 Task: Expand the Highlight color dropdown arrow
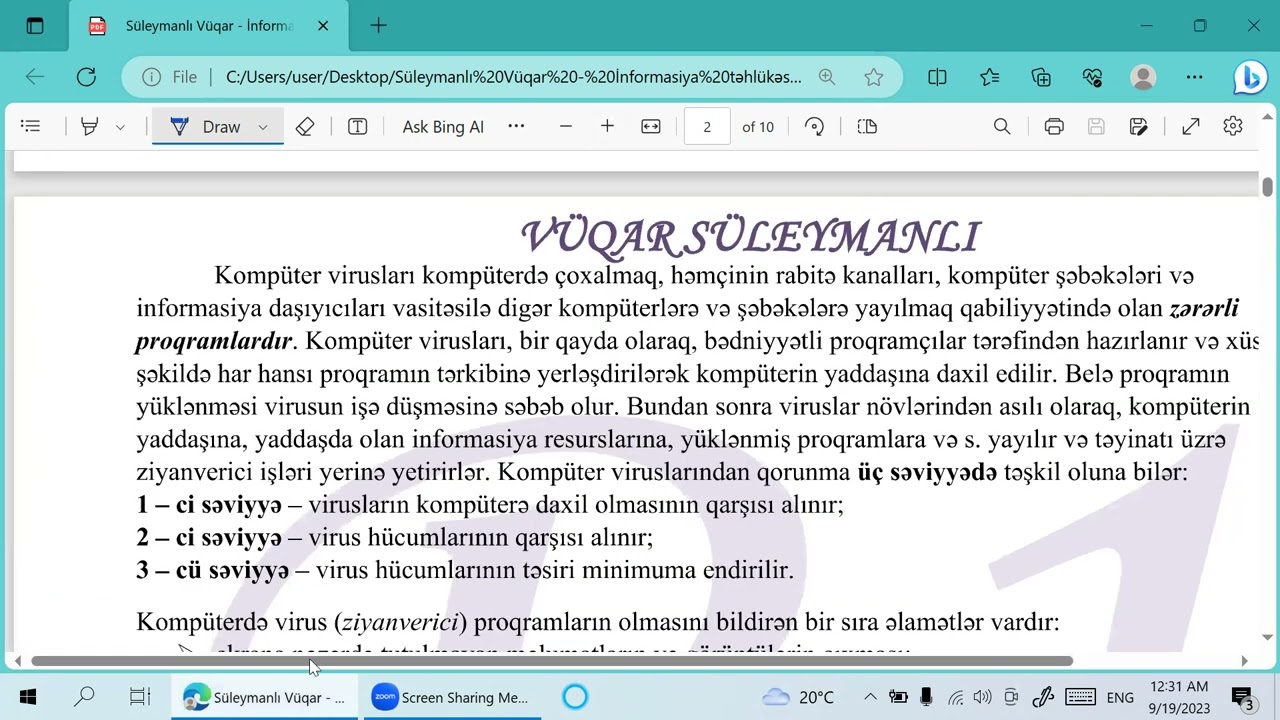pyautogui.click(x=120, y=127)
